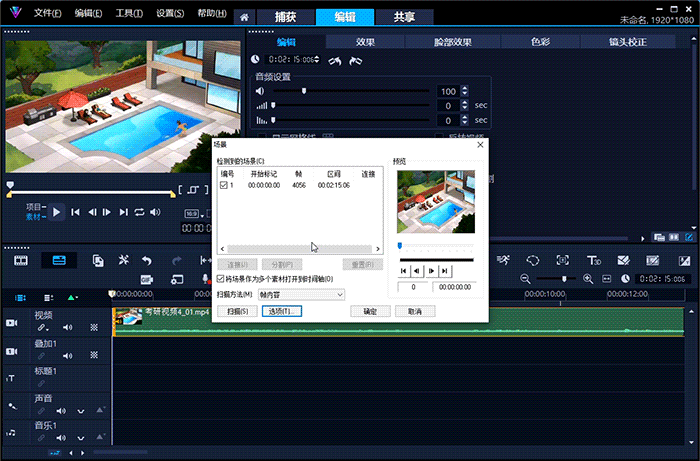Open the scan method dropdown
The height and width of the screenshot is (461, 700).
coord(301,295)
